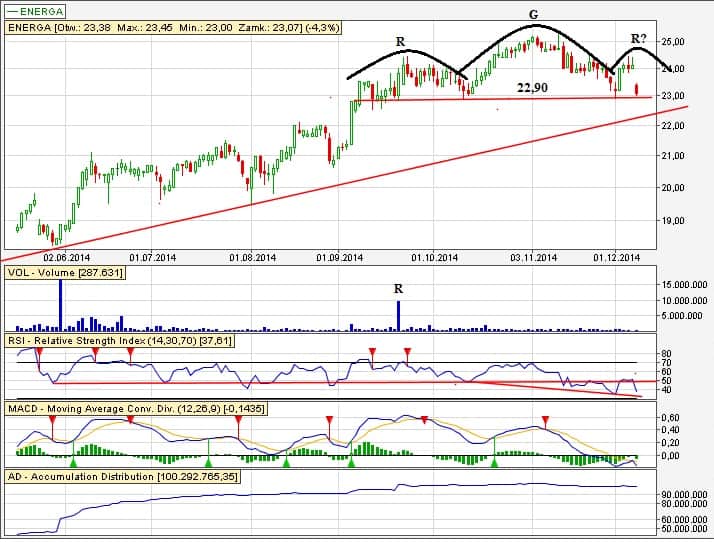Screen dimensions: 714x542
Task: Click the rightmost red triangle MACD marker
Action: click(x=545, y=420)
